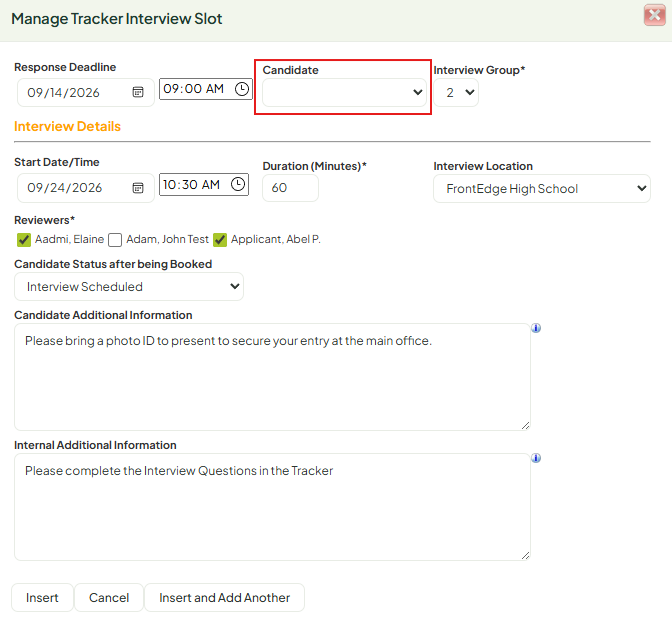This screenshot has width=672, height=617.
Task: Open the Interview Group dropdown
Action: coord(456,92)
